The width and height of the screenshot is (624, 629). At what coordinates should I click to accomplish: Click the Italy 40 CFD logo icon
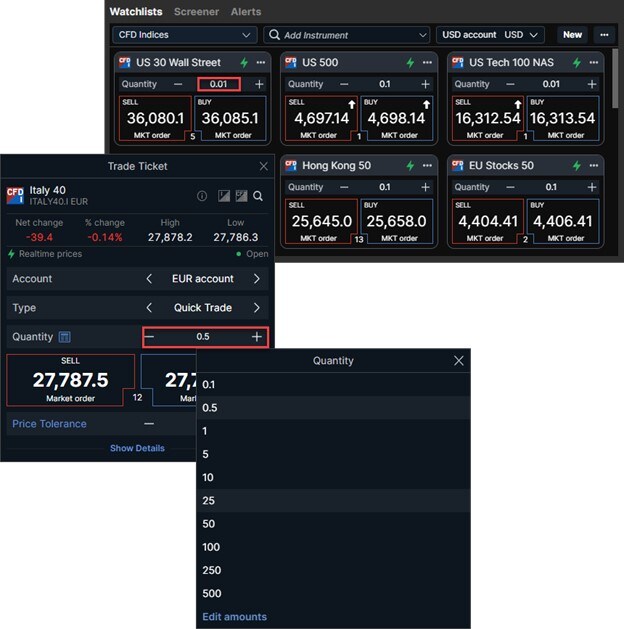click(15, 195)
